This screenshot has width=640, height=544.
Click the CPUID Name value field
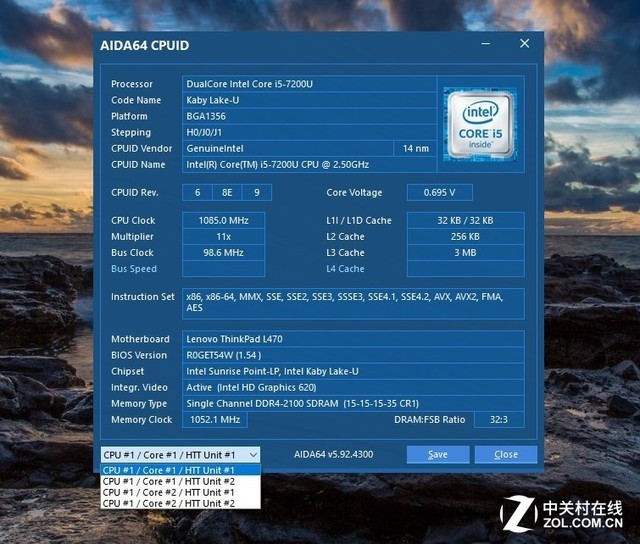point(309,164)
